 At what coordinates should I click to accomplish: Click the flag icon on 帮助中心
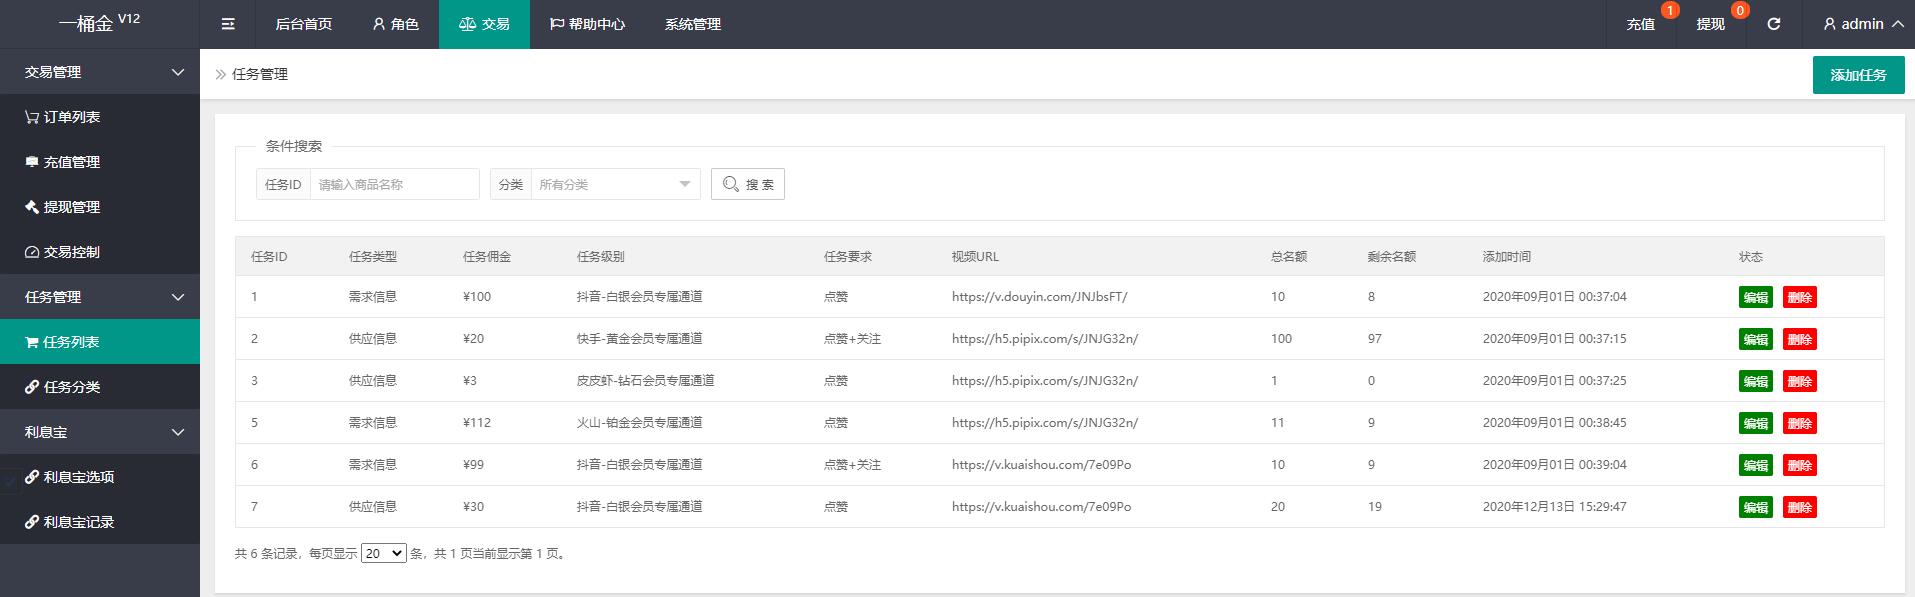coord(557,24)
